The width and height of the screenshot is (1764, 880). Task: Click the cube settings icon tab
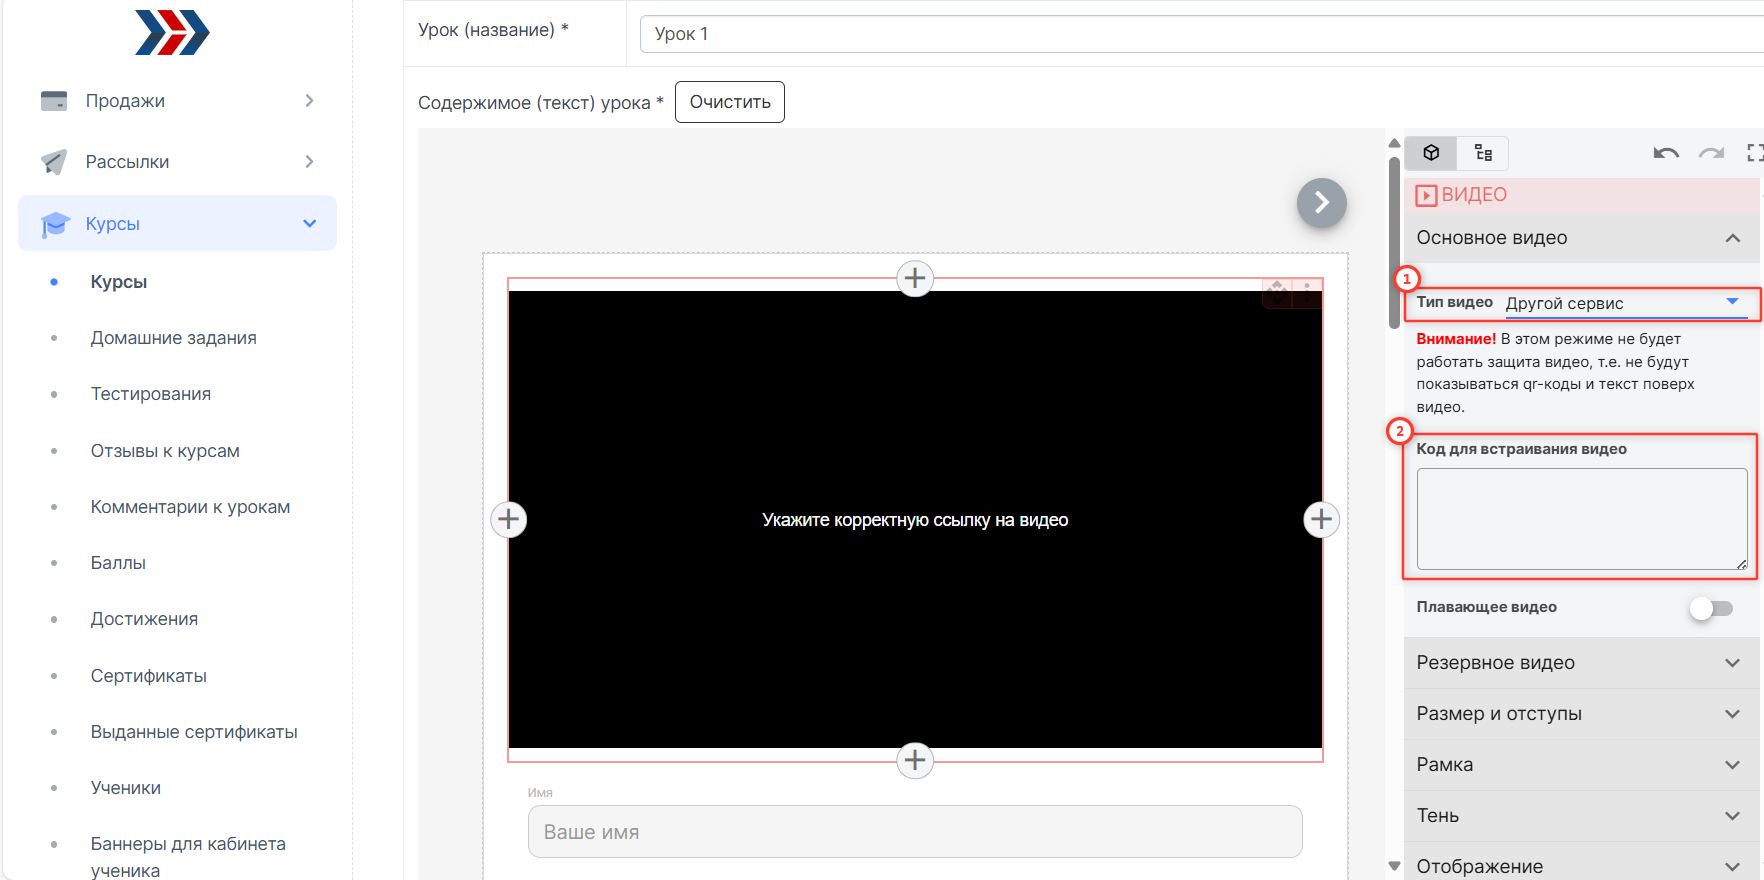[x=1431, y=153]
